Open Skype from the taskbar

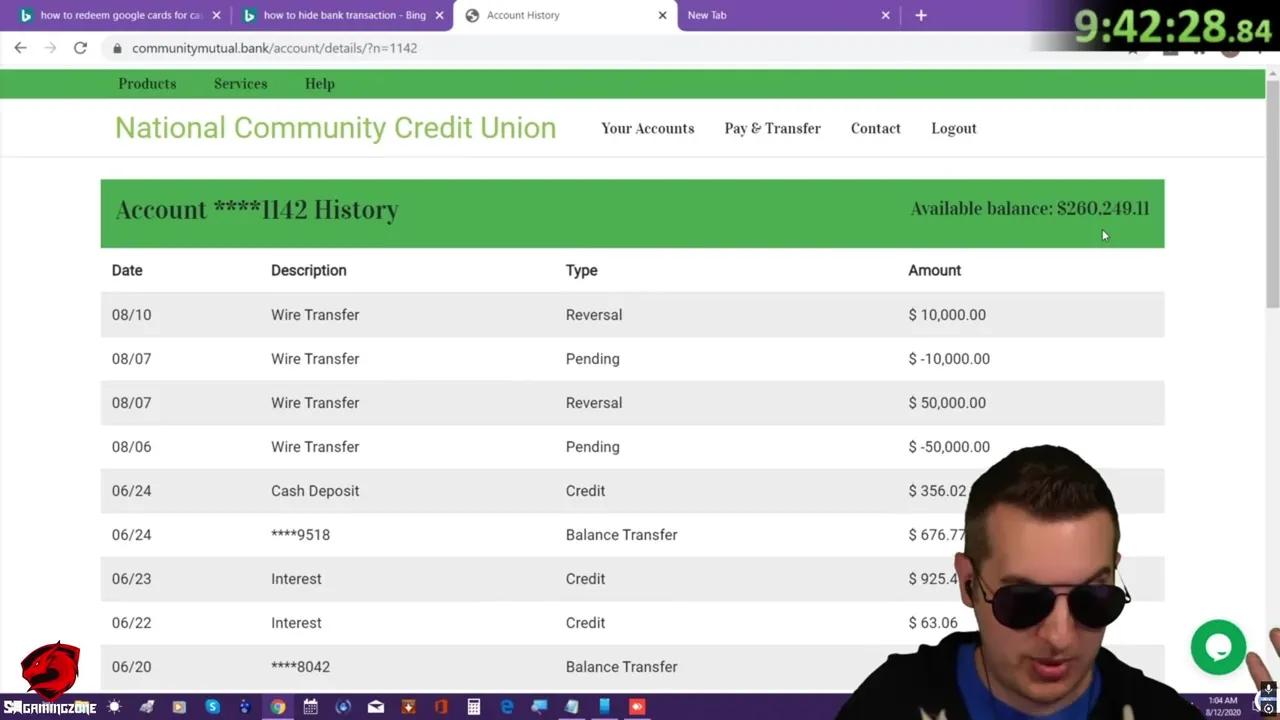(212, 707)
